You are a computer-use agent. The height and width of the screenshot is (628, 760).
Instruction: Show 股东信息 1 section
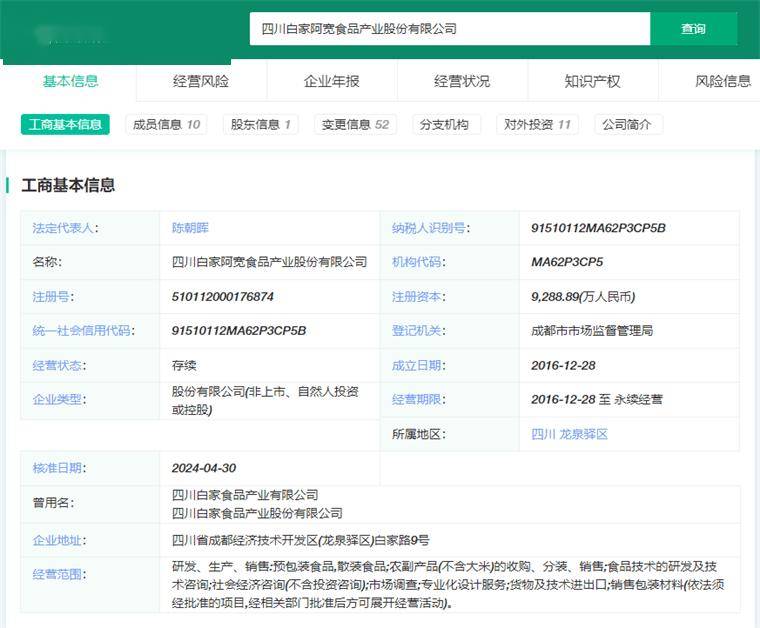tap(260, 125)
